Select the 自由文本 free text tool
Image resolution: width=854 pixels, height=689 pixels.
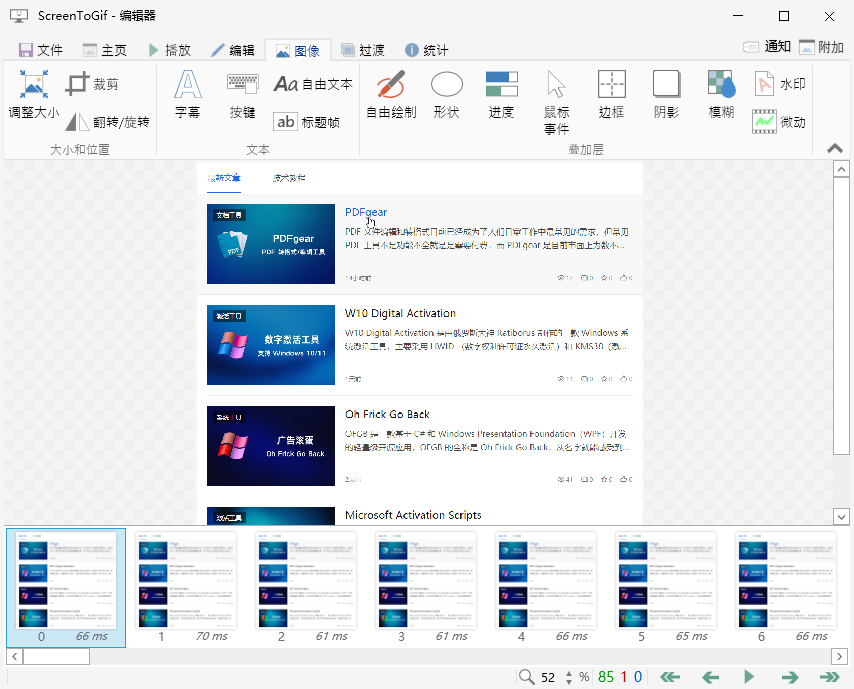(313, 84)
